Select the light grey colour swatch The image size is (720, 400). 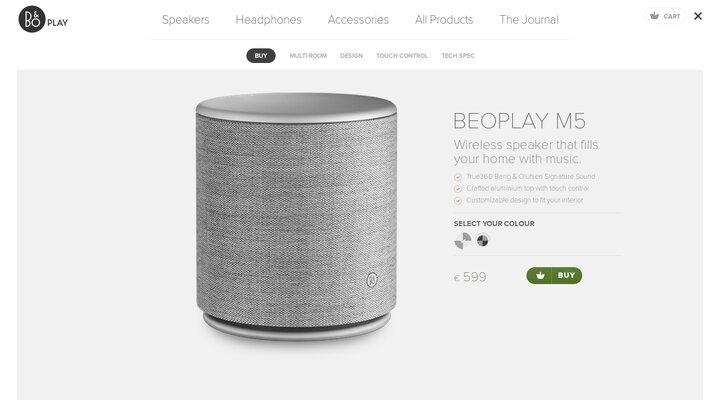463,240
